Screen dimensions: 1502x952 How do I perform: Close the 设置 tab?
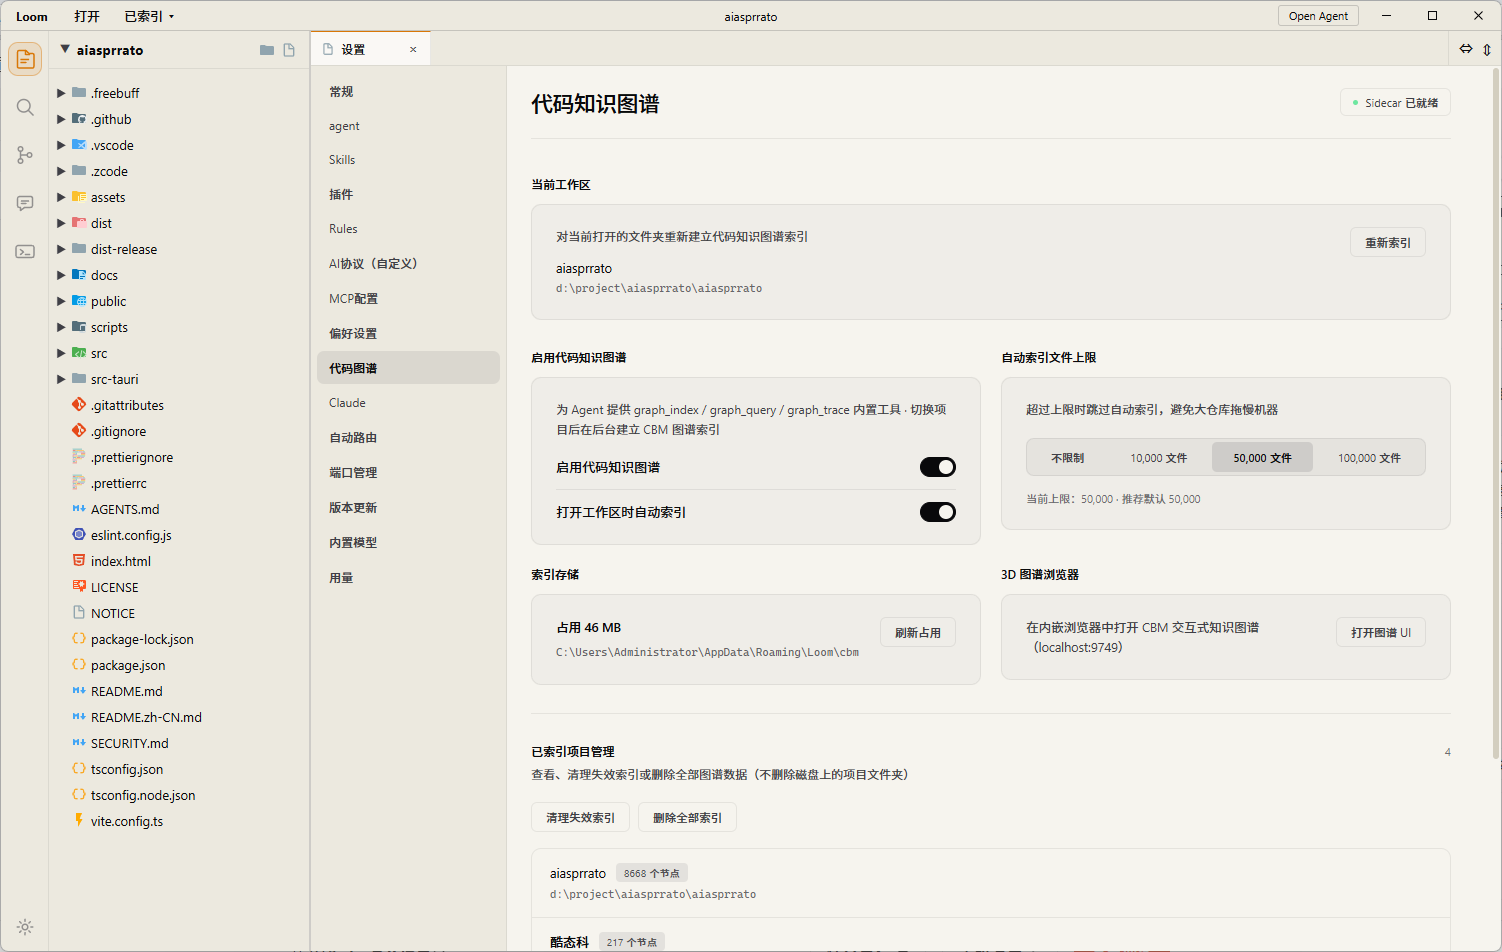(x=413, y=49)
